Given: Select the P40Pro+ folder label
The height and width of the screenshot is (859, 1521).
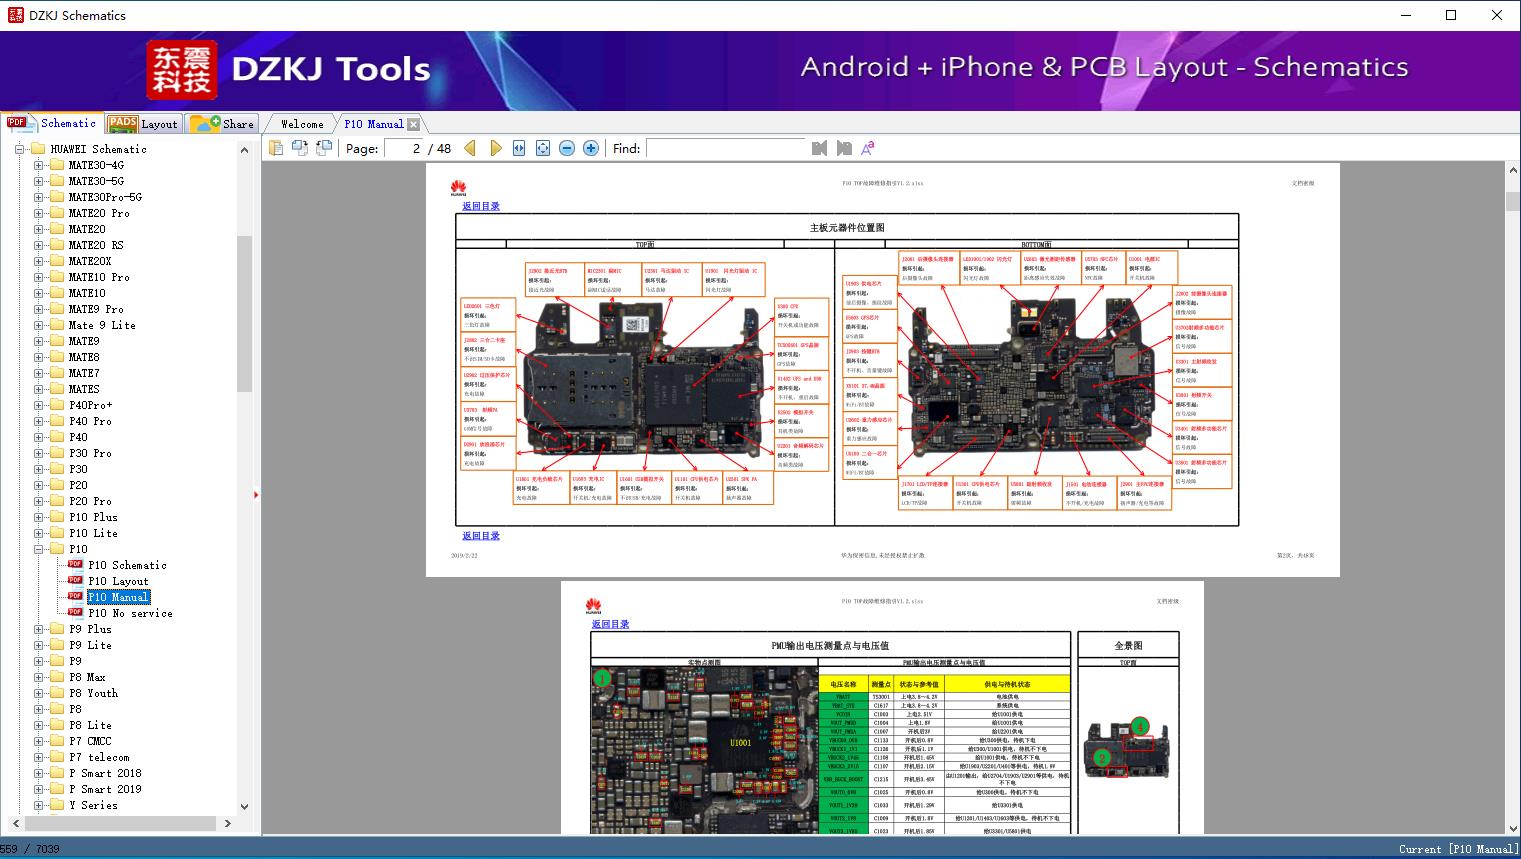Looking at the screenshot, I should tap(90, 405).
